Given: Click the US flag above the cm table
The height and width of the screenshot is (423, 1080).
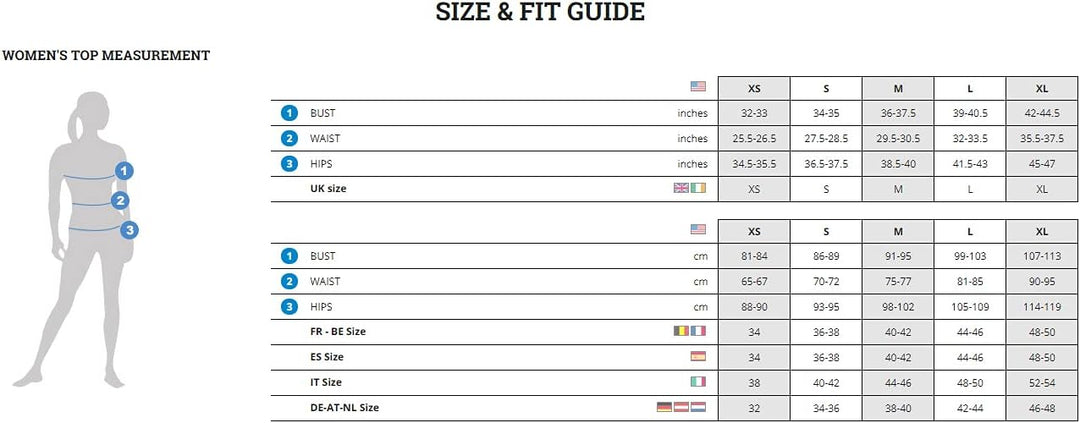Looking at the screenshot, I should [697, 230].
